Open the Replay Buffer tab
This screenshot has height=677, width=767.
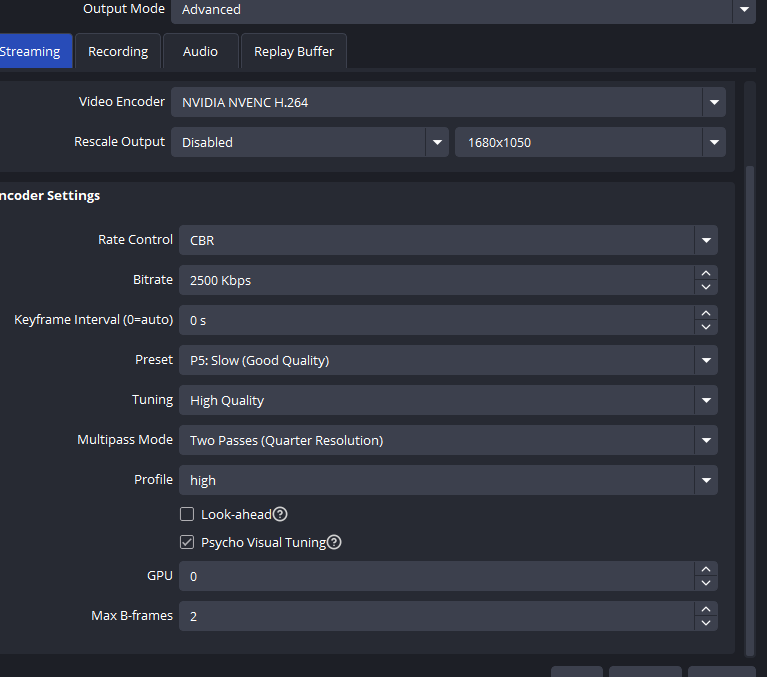click(x=294, y=52)
